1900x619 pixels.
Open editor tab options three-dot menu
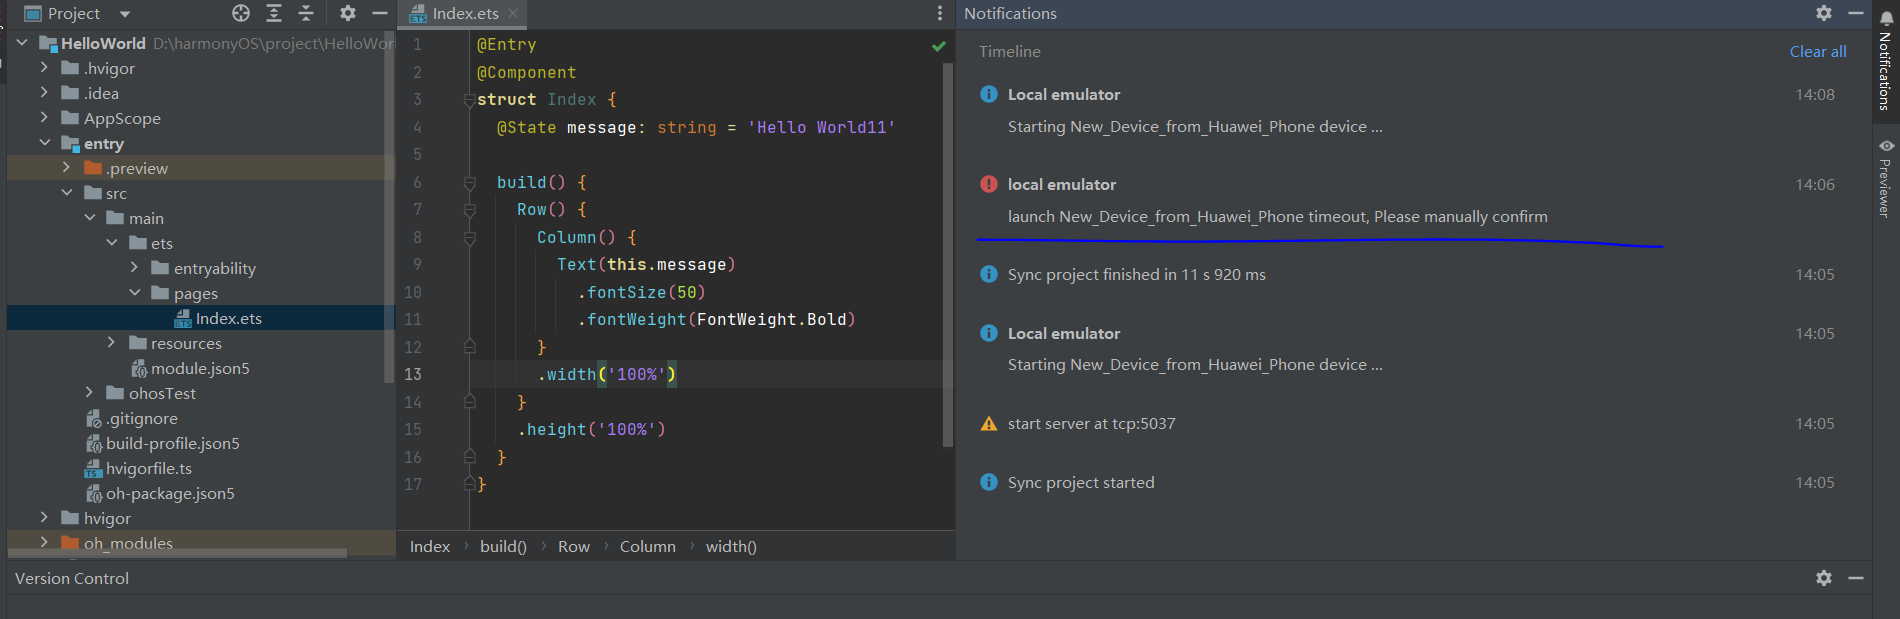click(939, 13)
